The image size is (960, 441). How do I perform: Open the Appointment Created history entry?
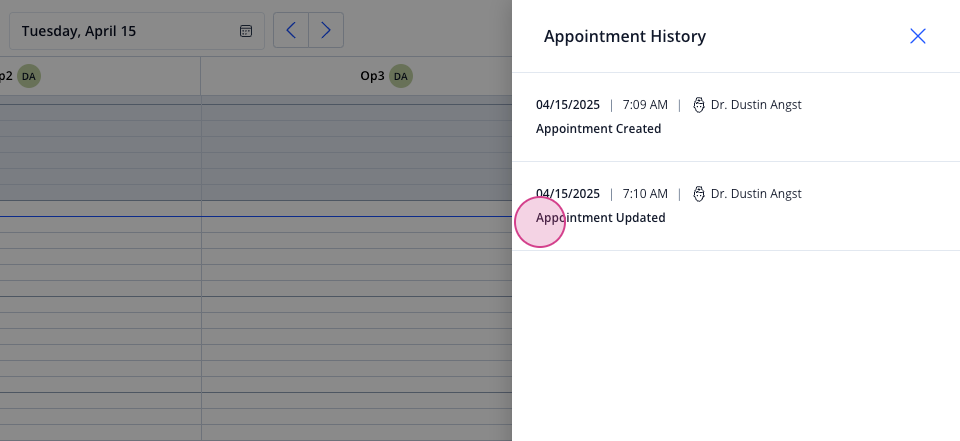pyautogui.click(x=736, y=117)
